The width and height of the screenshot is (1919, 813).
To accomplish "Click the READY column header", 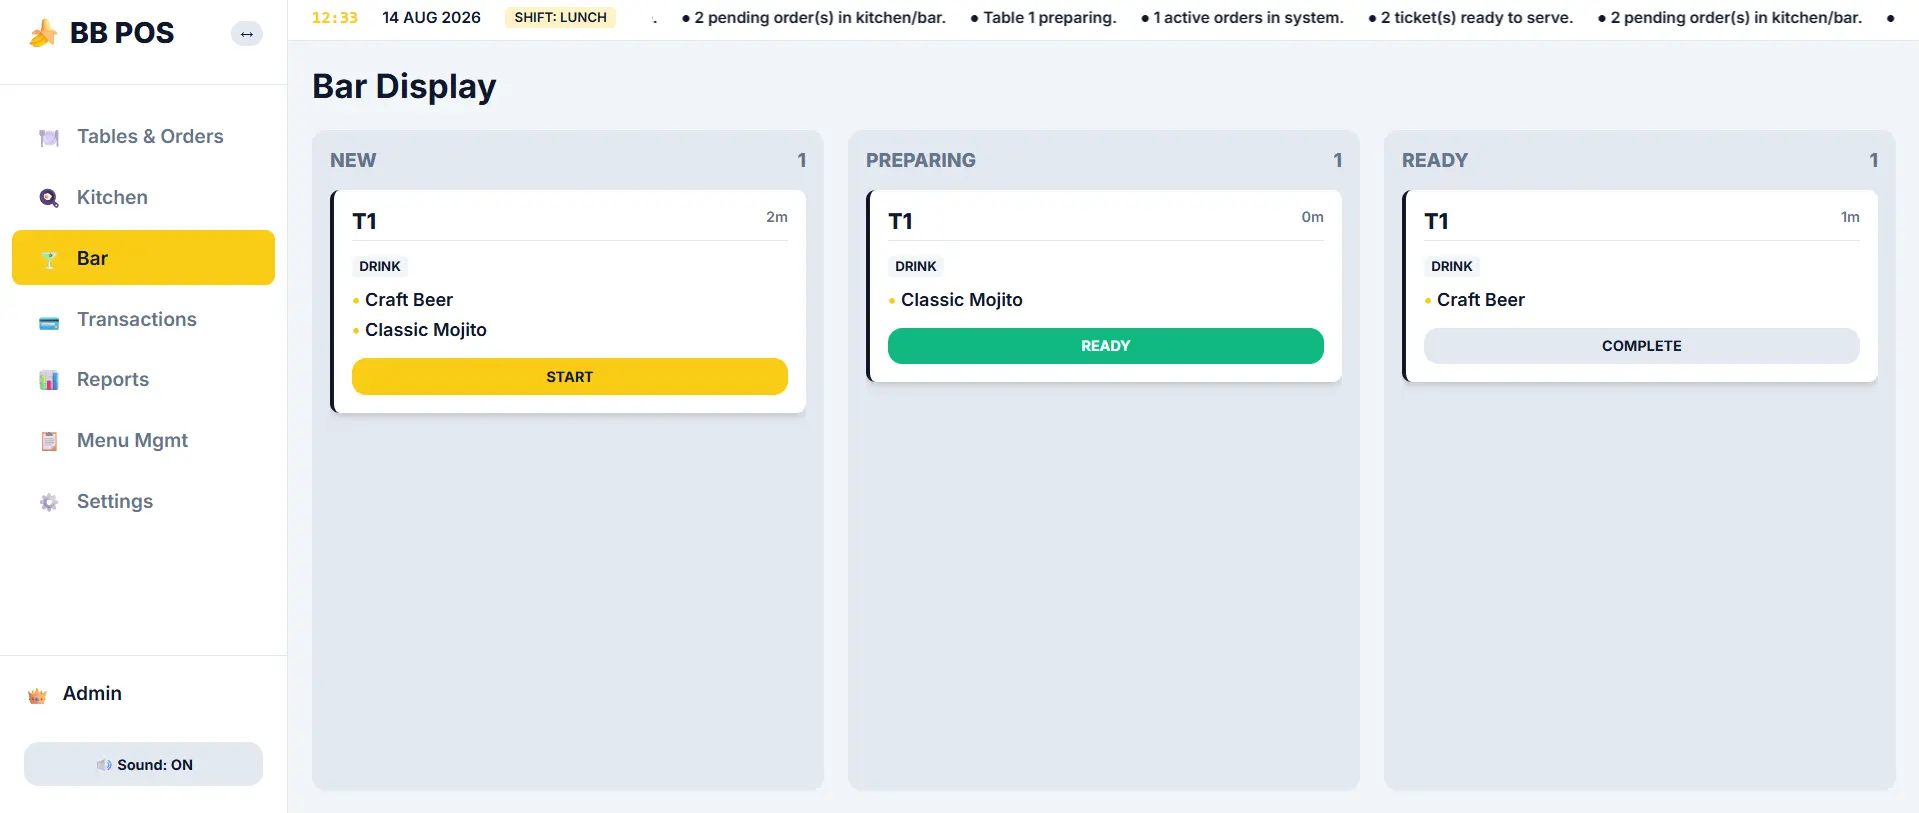I will click(x=1435, y=160).
